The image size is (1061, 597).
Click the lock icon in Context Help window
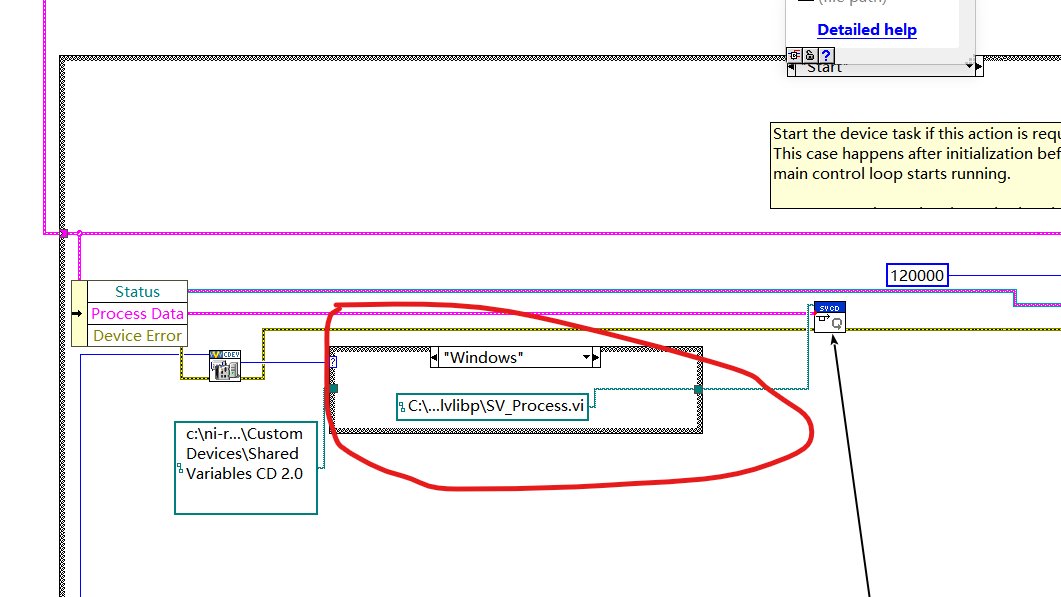click(809, 55)
